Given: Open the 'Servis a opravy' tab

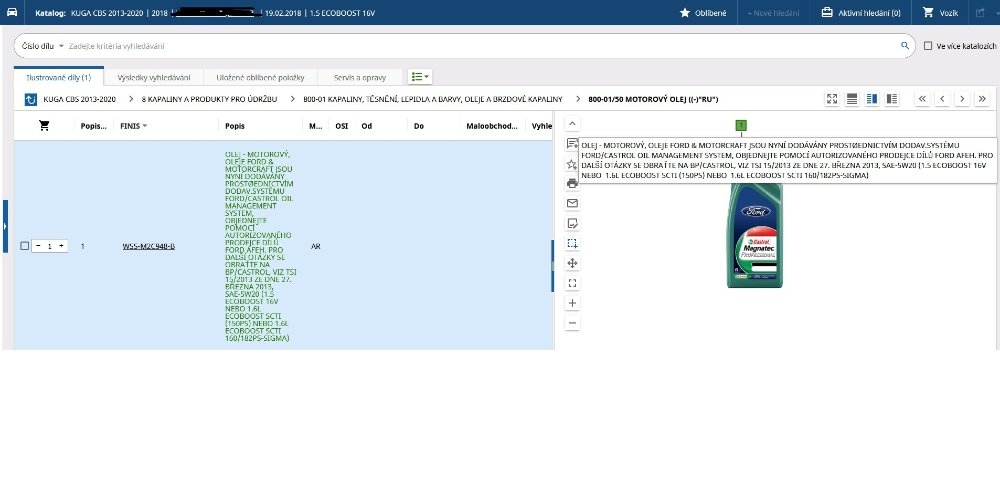Looking at the screenshot, I should (x=359, y=77).
